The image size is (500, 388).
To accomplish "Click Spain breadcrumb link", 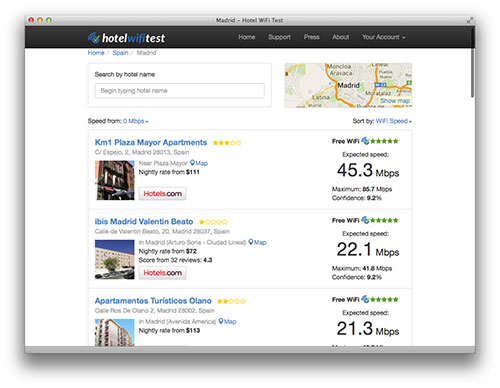I will 120,53.
